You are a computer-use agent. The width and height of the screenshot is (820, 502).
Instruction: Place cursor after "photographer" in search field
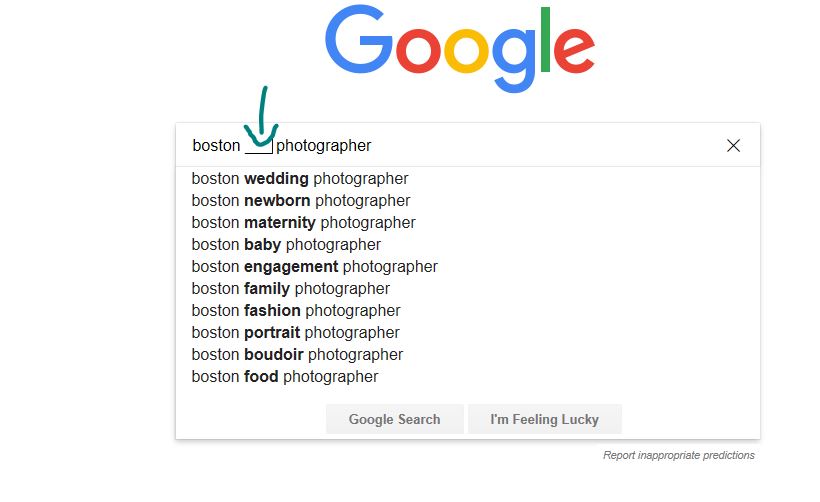pos(373,145)
